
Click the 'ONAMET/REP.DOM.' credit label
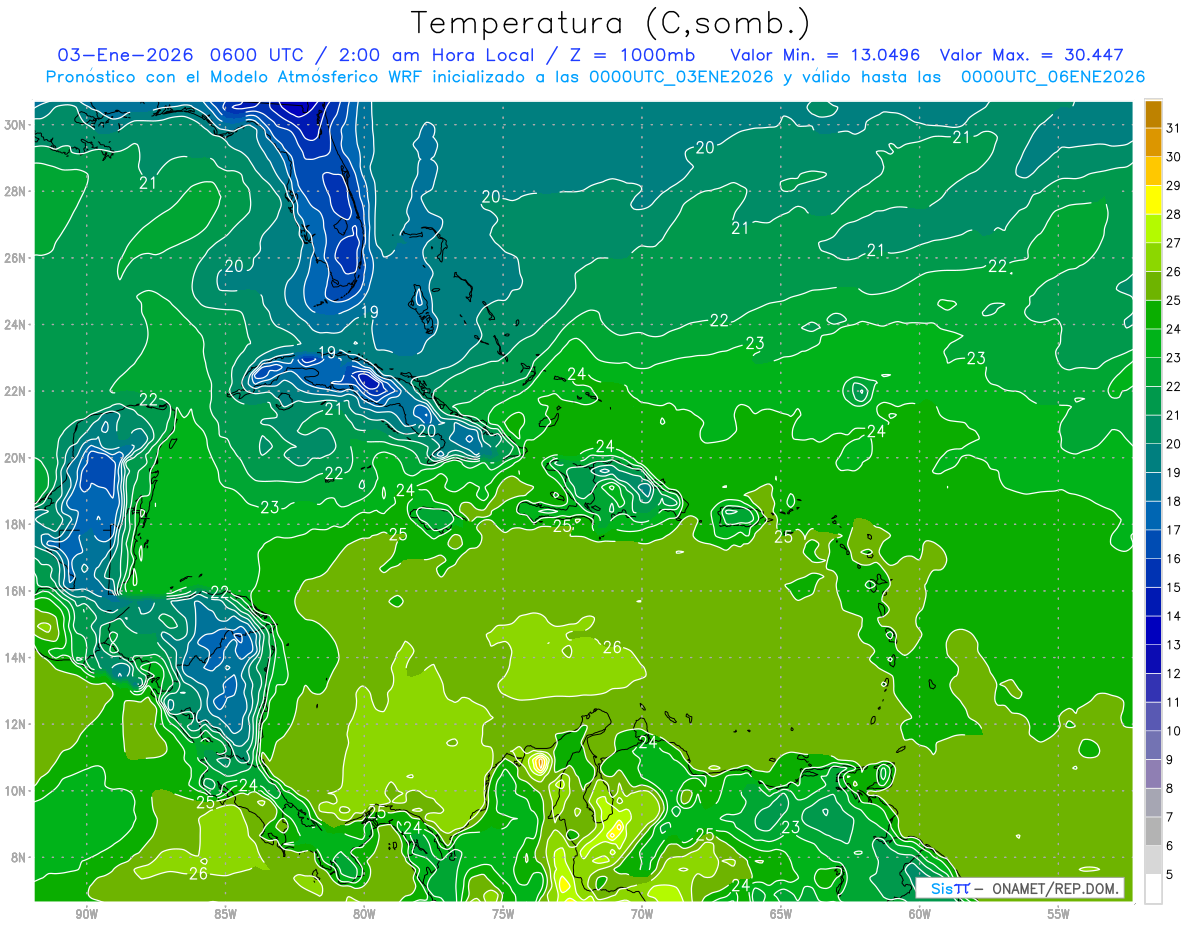click(1055, 889)
